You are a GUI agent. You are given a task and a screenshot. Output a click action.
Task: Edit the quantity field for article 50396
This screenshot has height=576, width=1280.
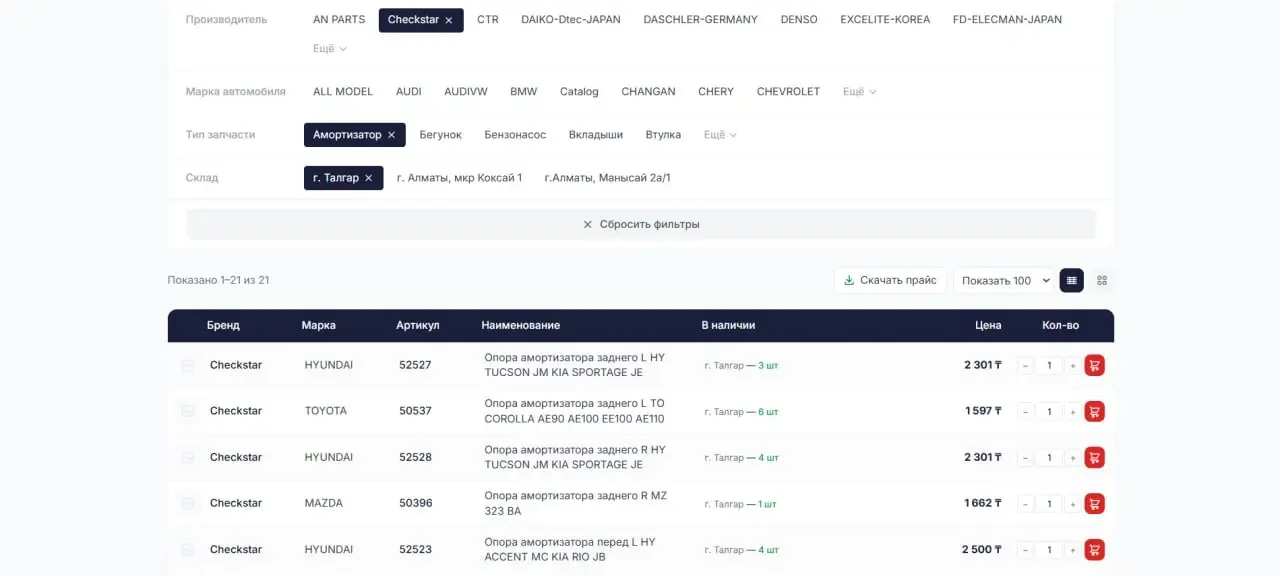pyautogui.click(x=1049, y=504)
